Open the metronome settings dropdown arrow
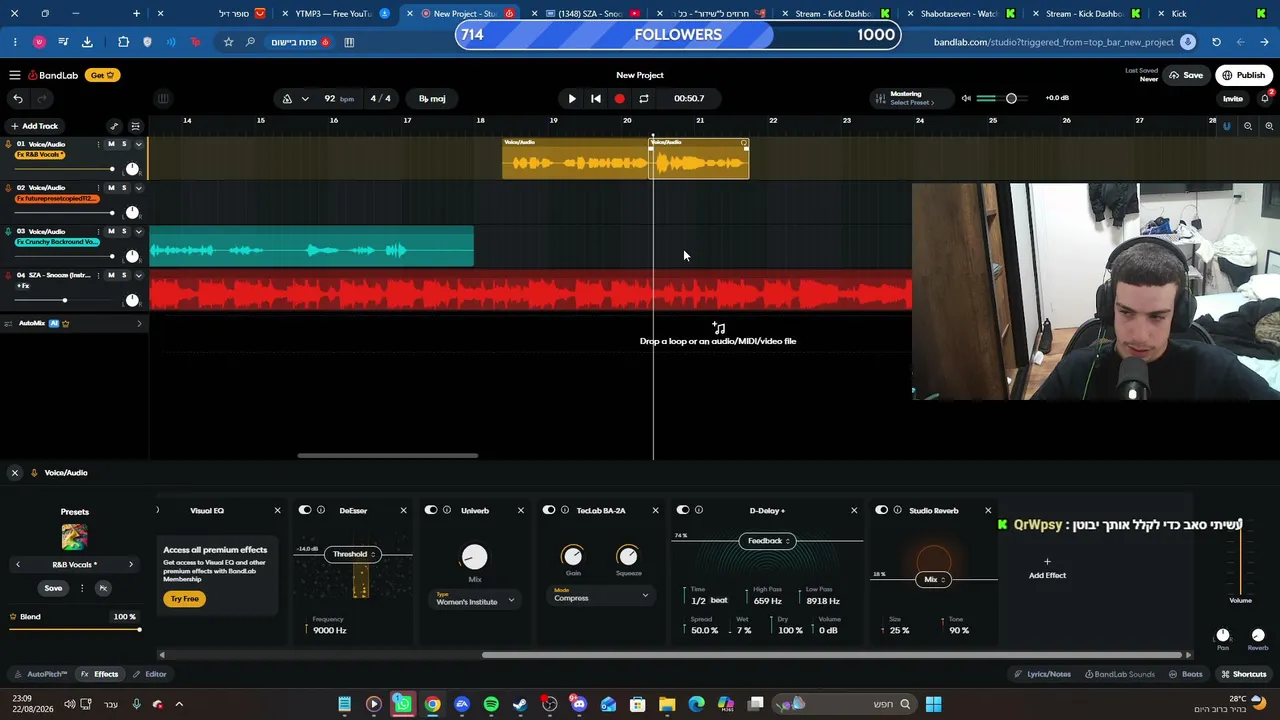 click(304, 98)
